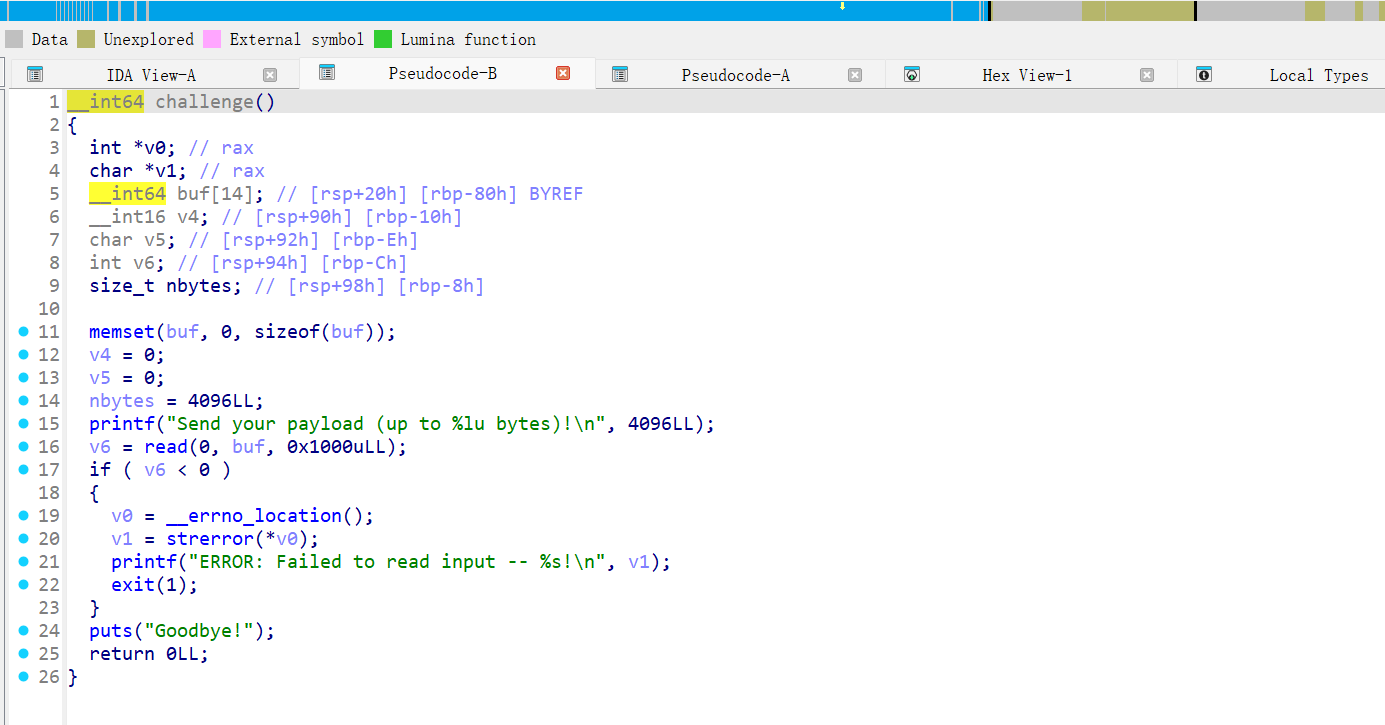Screen dimensions: 1385x725
Task: Close the Pseudocode-B tab with red X
Action: (563, 73)
